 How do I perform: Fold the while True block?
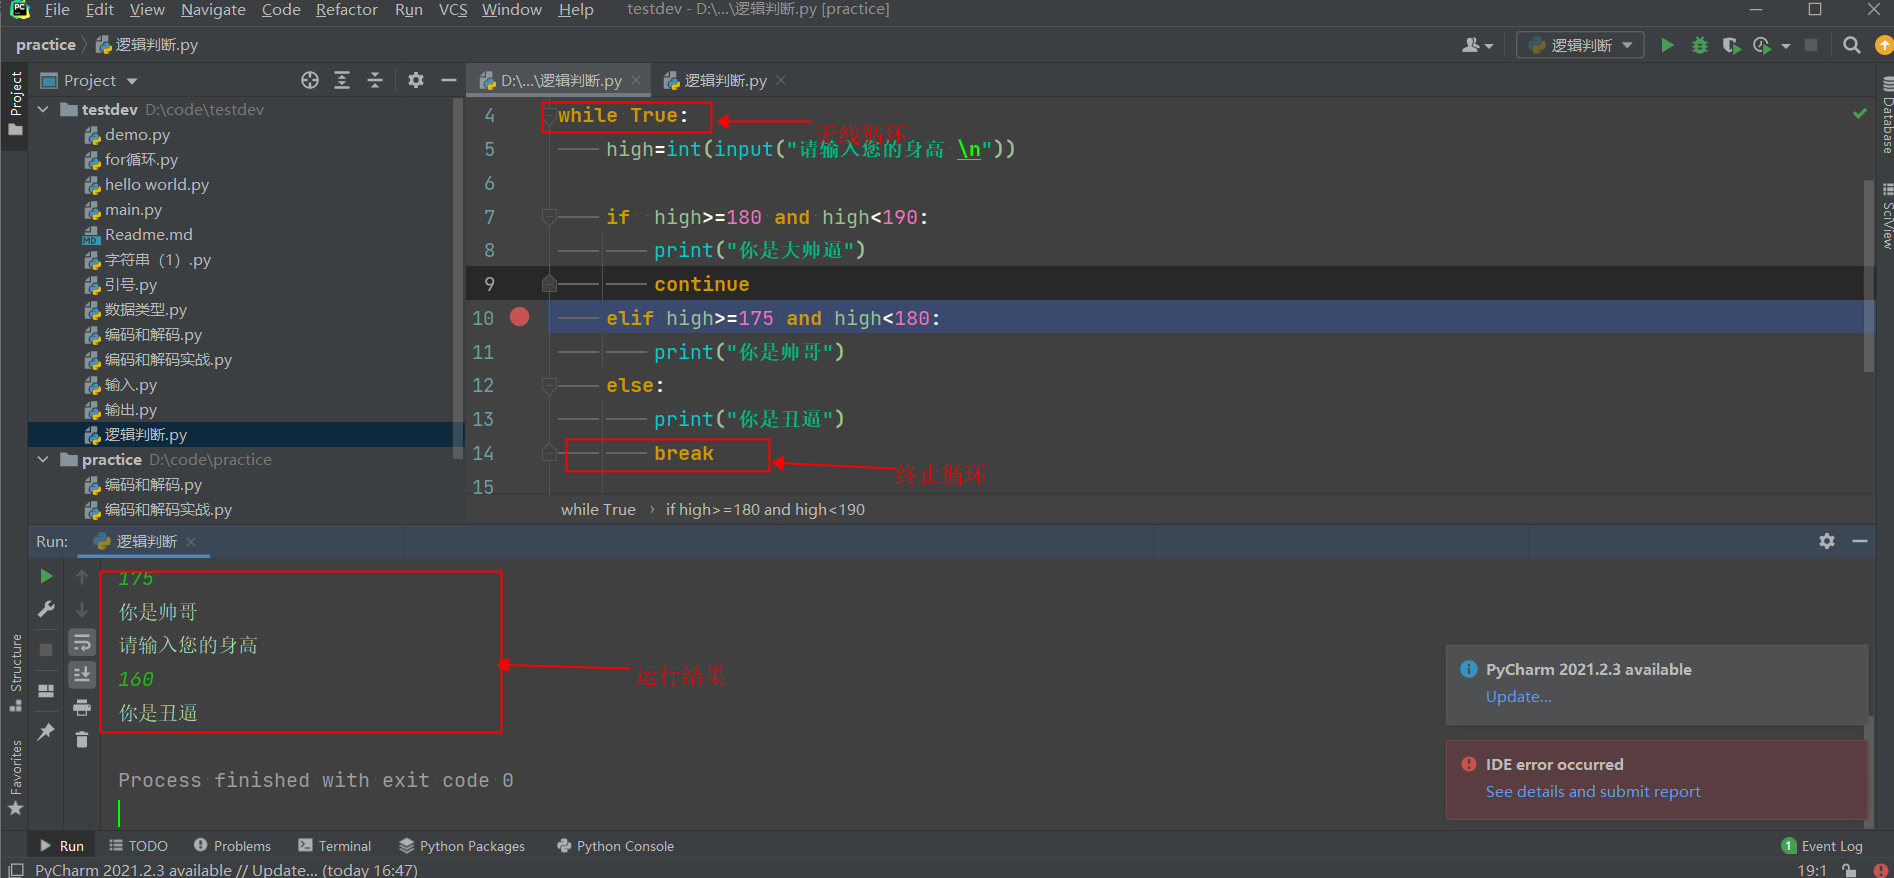click(549, 115)
